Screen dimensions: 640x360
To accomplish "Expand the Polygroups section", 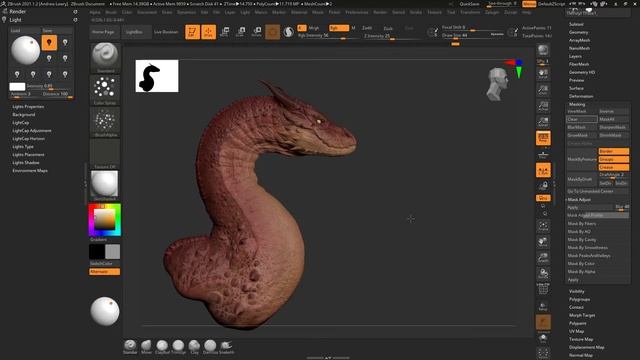I will [x=579, y=299].
